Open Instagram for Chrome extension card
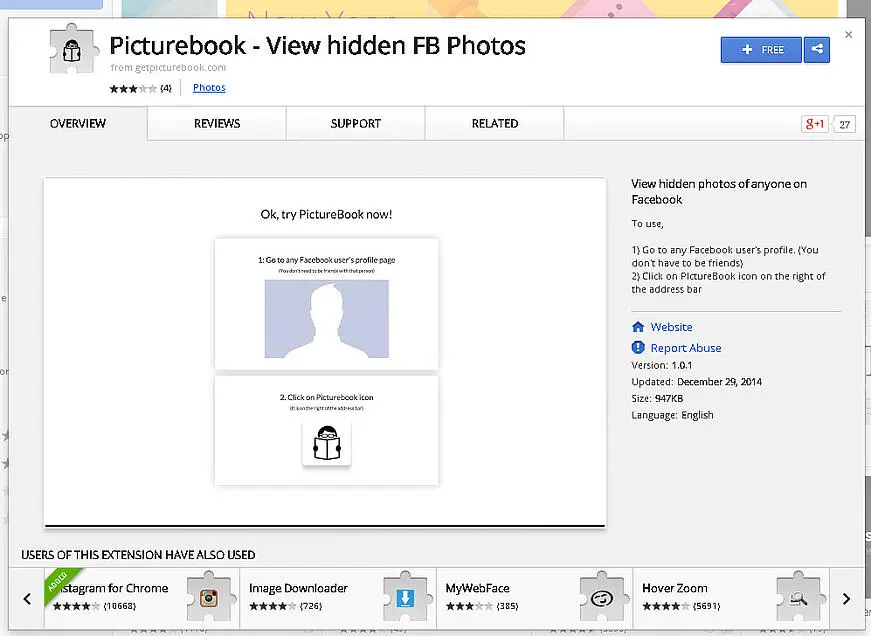 [x=142, y=598]
